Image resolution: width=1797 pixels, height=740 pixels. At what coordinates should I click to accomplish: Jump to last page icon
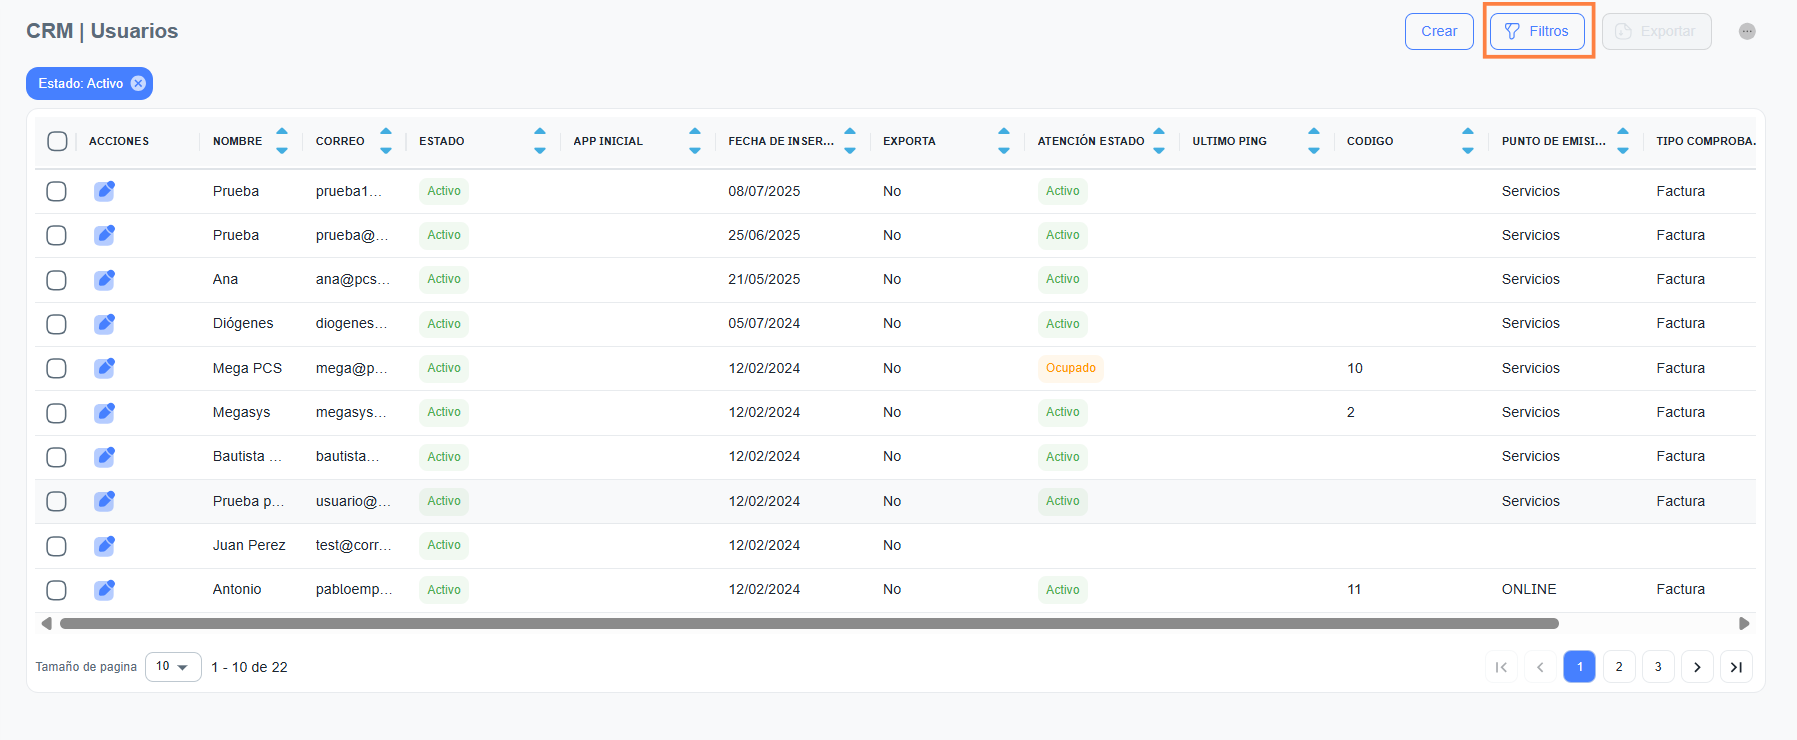tap(1736, 667)
